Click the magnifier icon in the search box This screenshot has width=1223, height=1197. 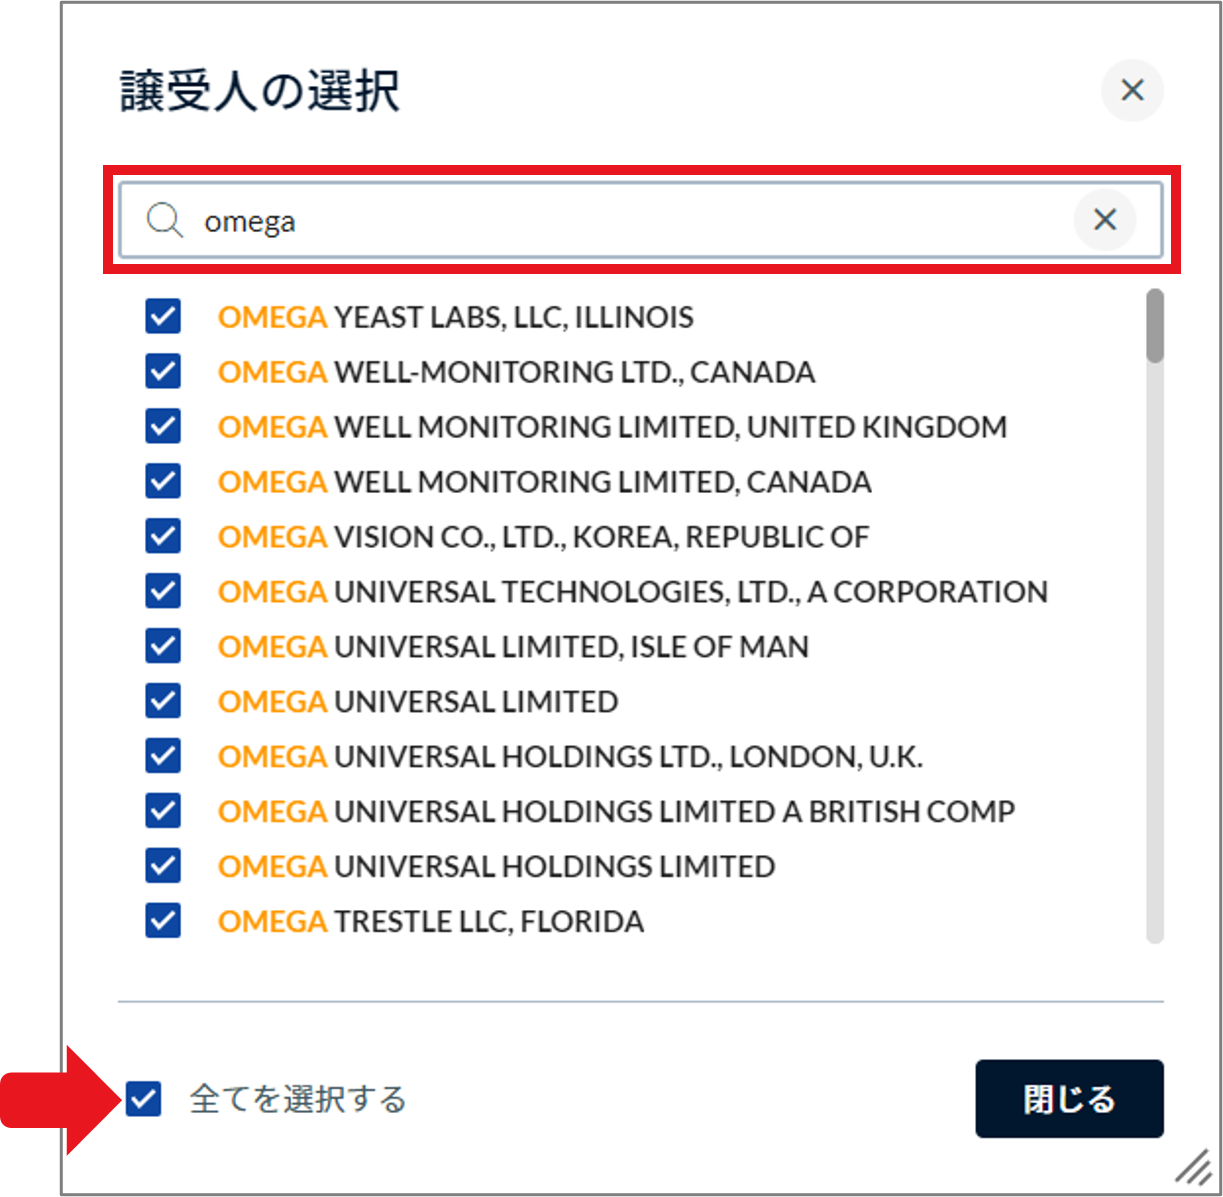[164, 220]
